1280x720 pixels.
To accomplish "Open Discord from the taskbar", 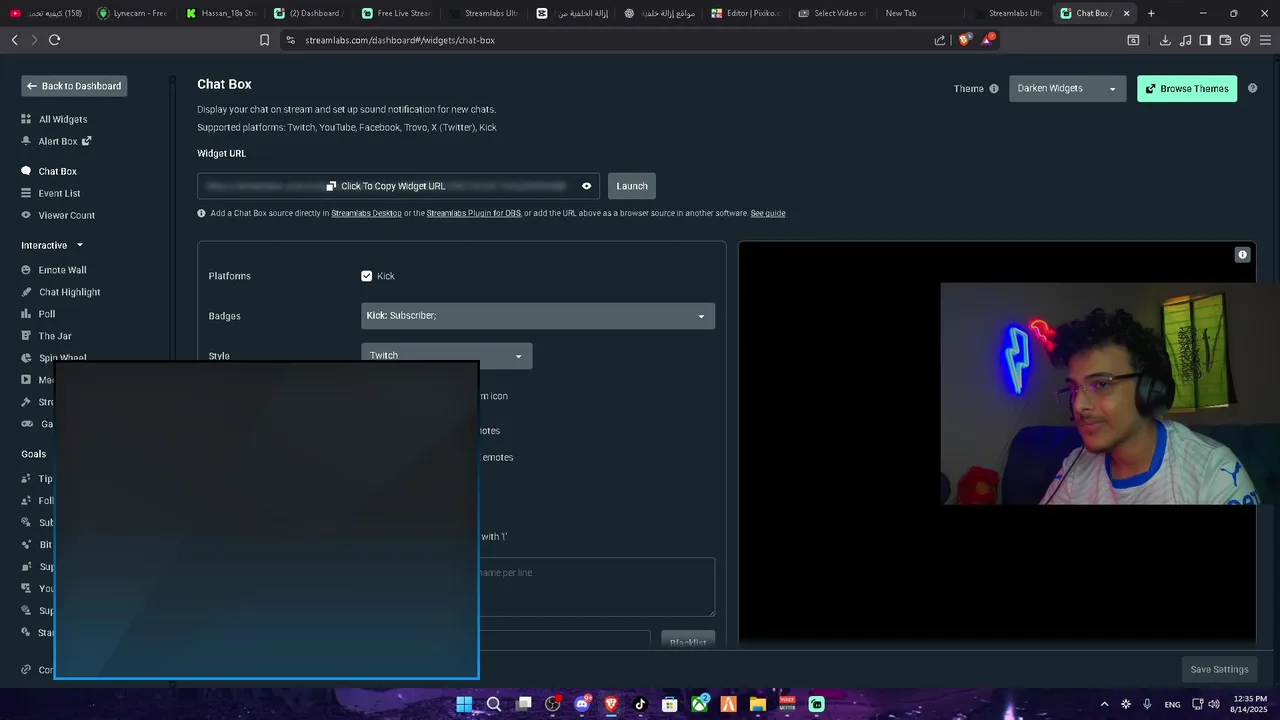I will click(x=582, y=704).
